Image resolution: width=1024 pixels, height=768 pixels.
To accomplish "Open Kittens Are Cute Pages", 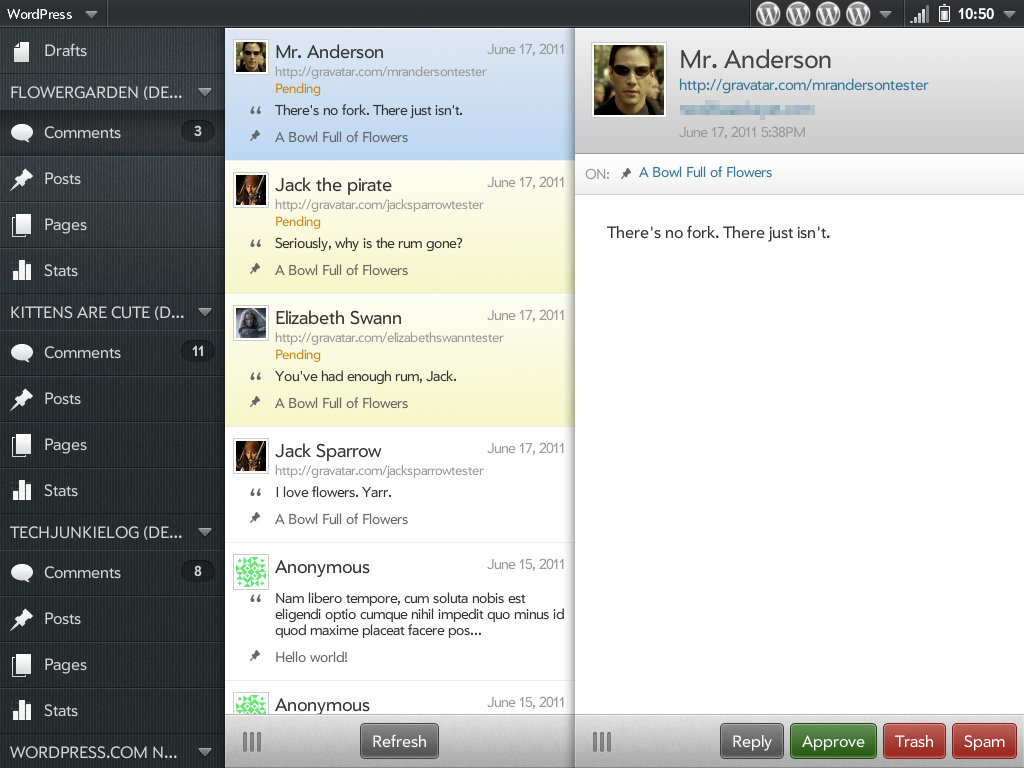I will [112, 445].
